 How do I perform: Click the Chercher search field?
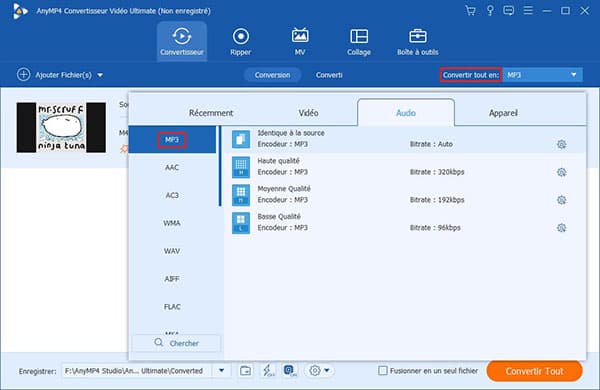(x=176, y=343)
